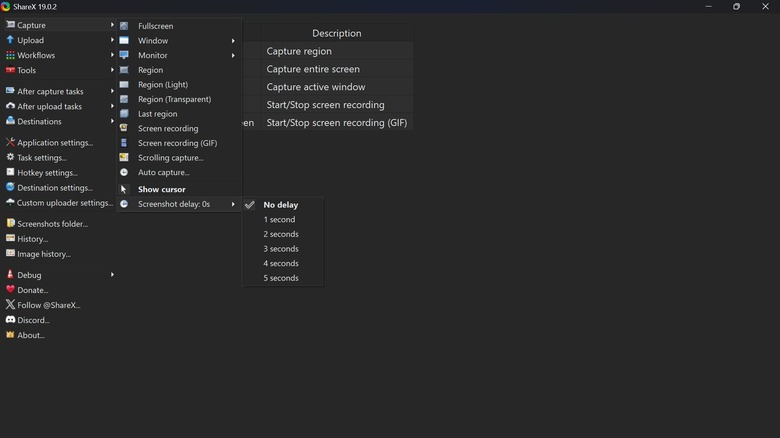Click the Monitor capture icon
Viewport: 780px width, 438px height.
124,55
